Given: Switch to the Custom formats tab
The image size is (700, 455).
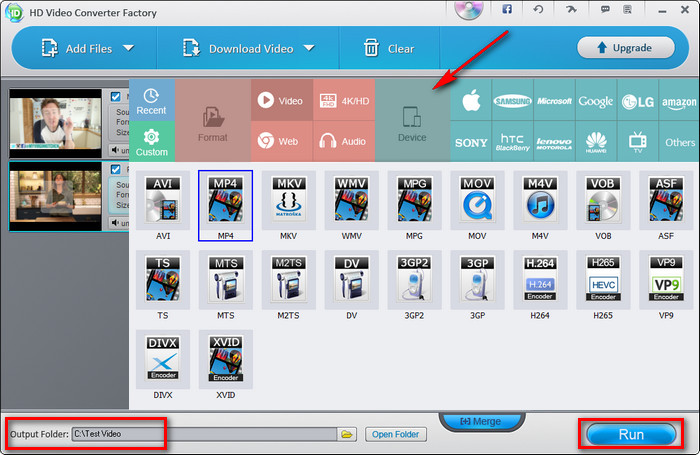Looking at the screenshot, I should 151,142.
